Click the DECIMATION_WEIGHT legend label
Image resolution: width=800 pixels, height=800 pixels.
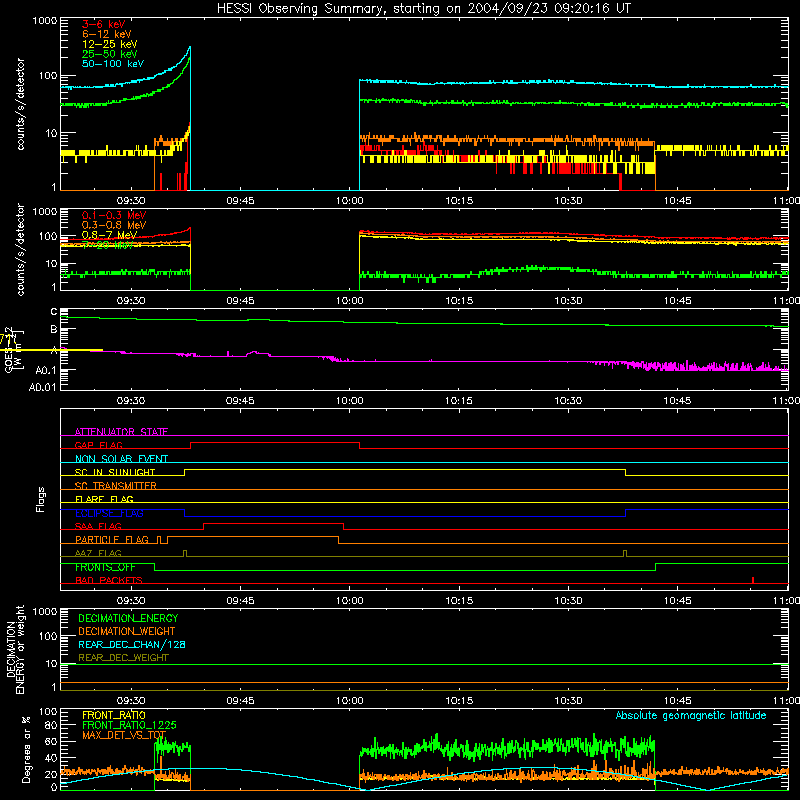[x=127, y=631]
